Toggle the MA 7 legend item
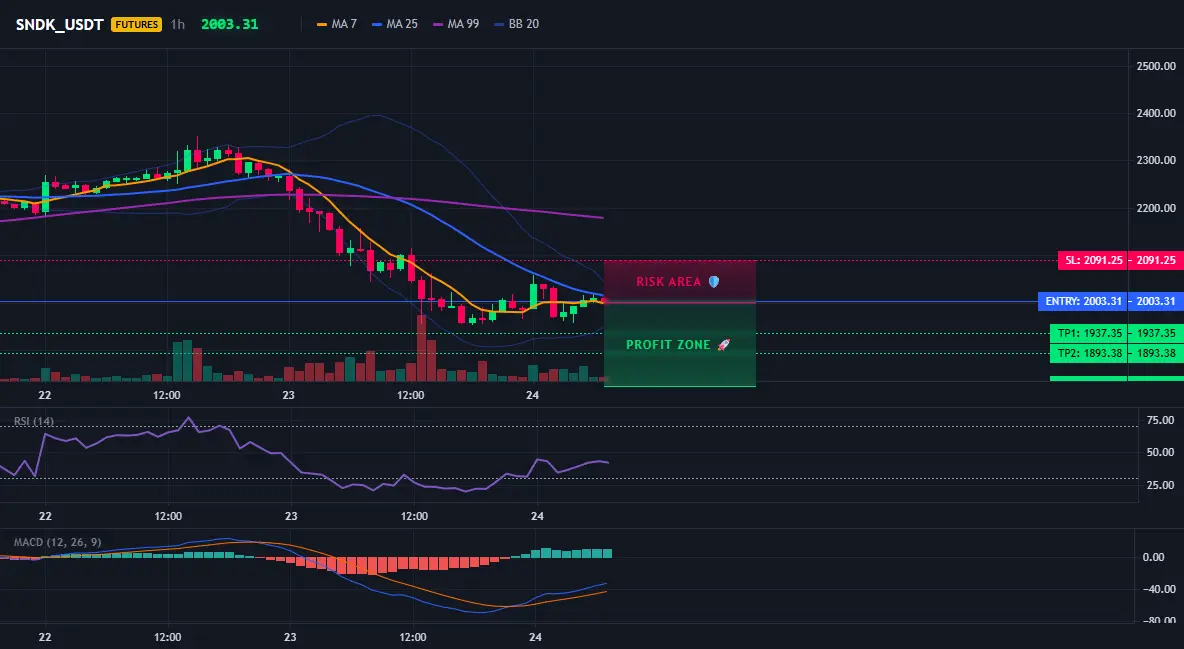This screenshot has height=649, width=1184. click(337, 24)
